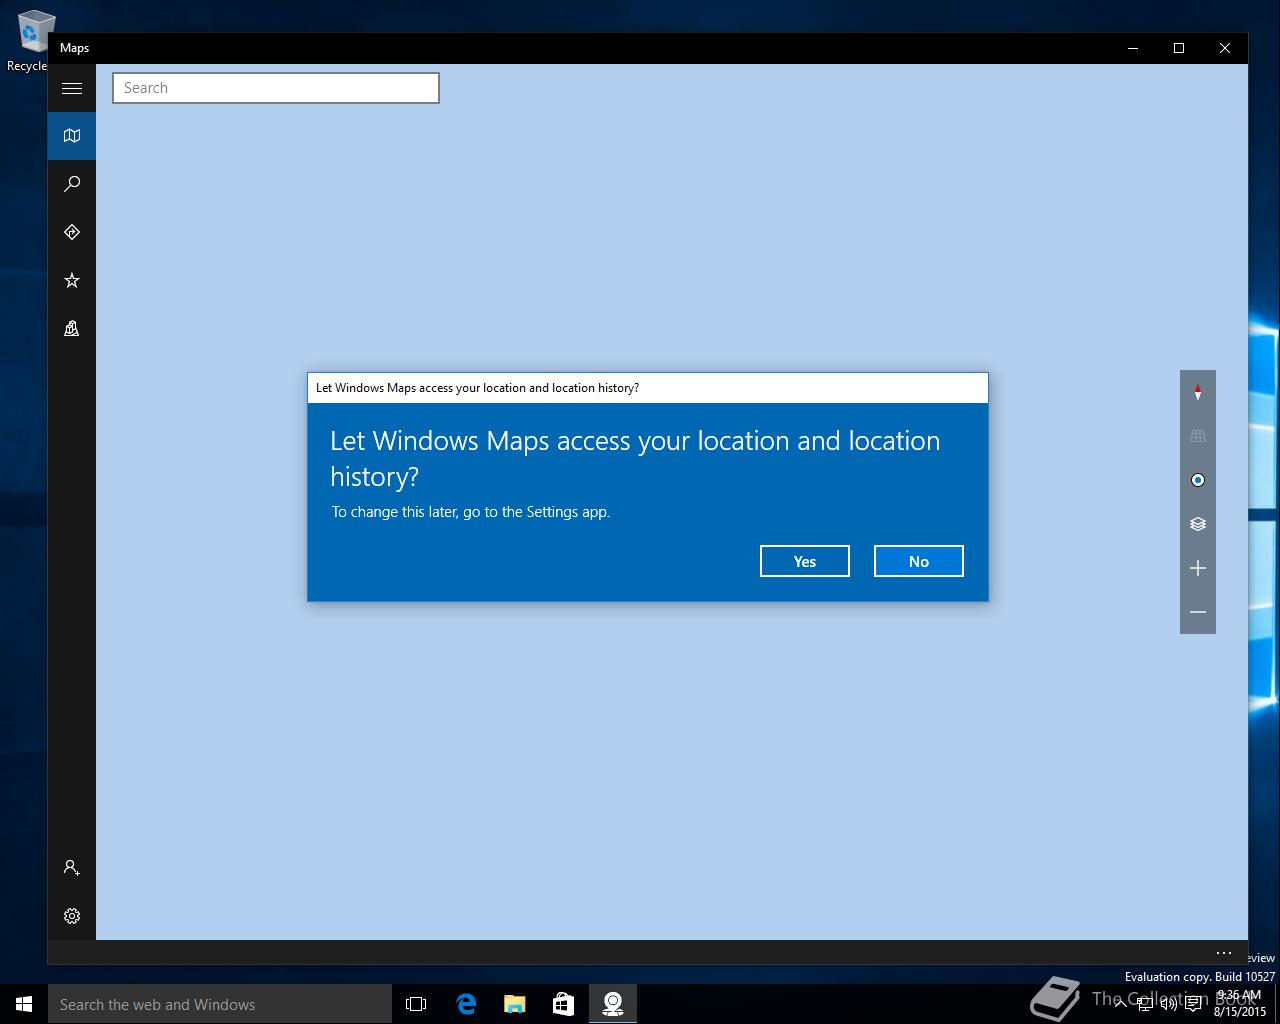Zoom in with the plus button
Screen dimensions: 1280x1024
pyautogui.click(x=1198, y=568)
